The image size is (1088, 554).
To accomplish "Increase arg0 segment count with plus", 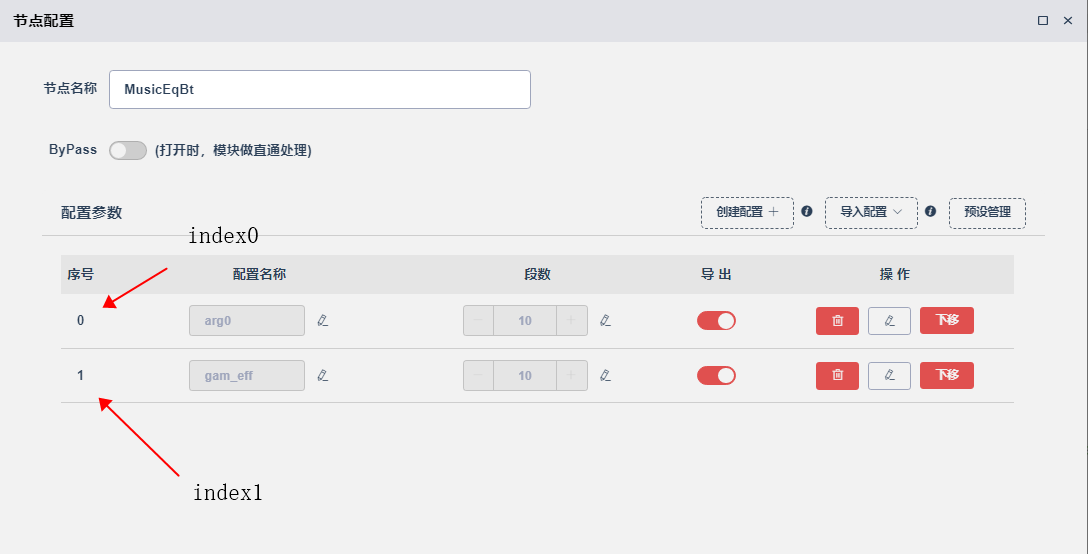I will pos(571,320).
